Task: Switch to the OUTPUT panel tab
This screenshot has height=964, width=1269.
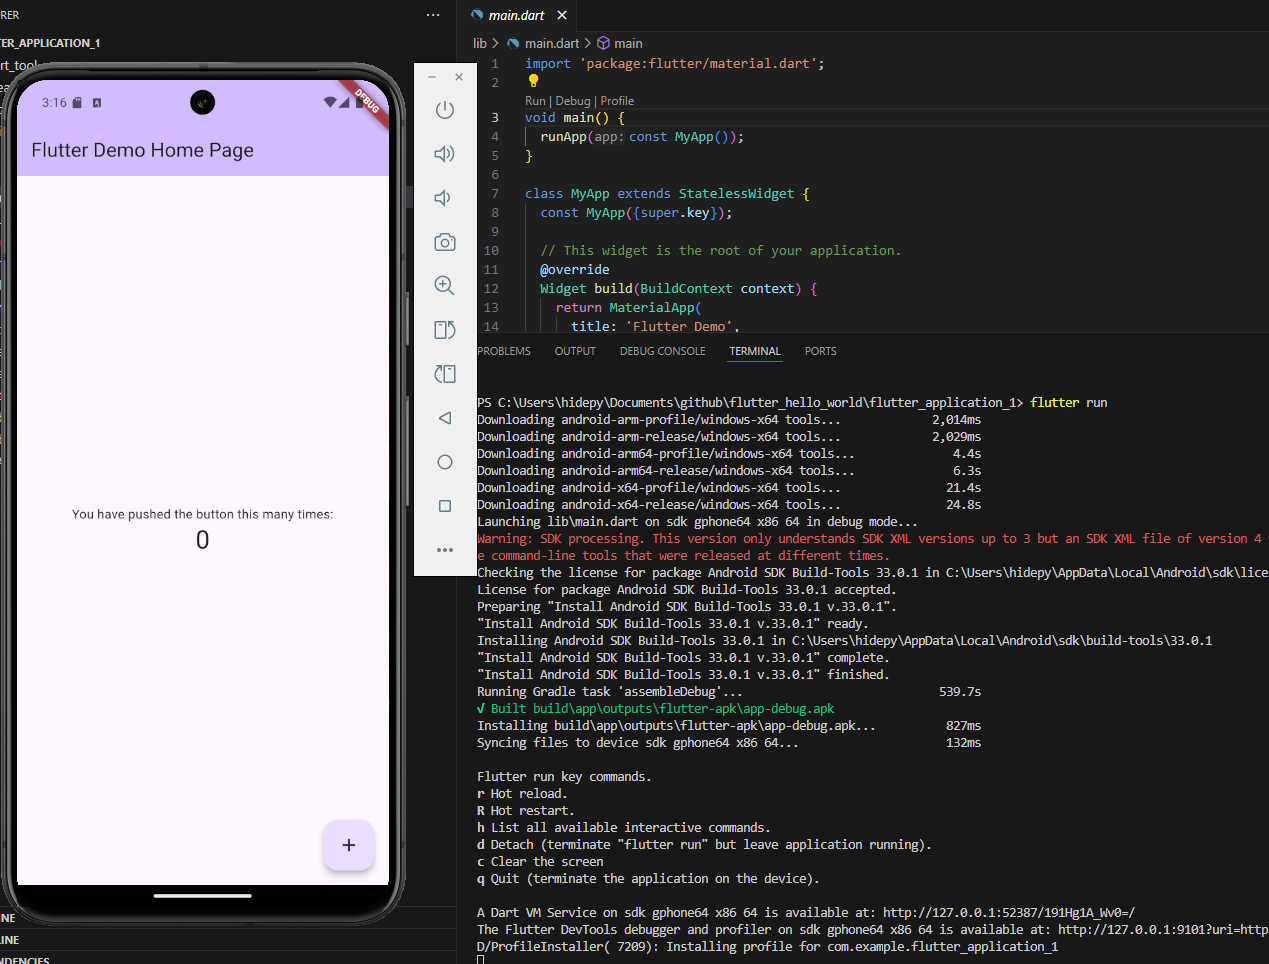Action: click(x=575, y=351)
